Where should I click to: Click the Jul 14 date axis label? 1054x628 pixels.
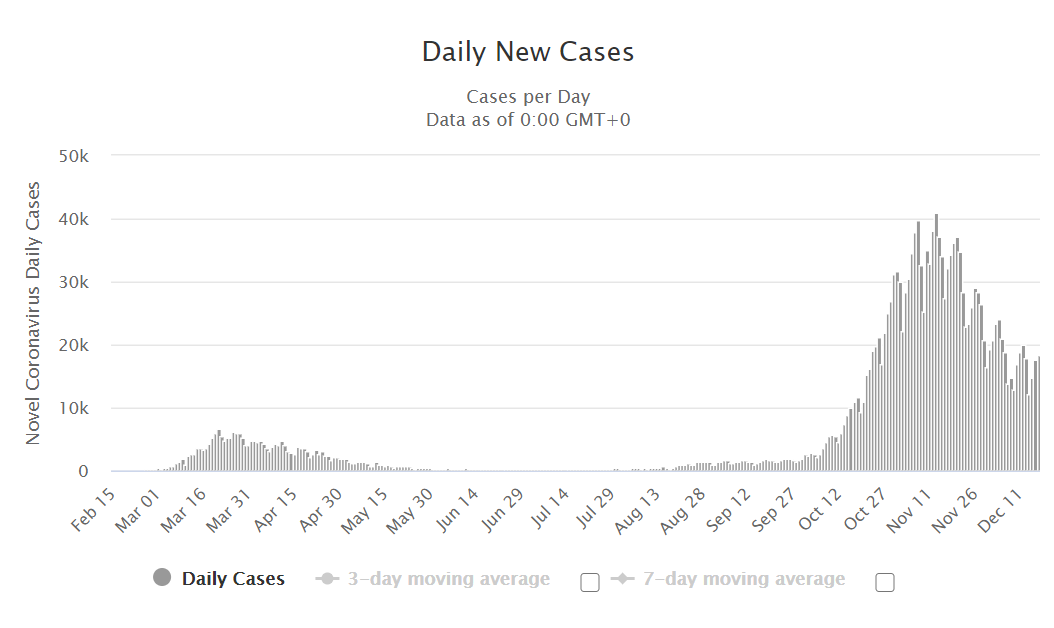point(549,509)
